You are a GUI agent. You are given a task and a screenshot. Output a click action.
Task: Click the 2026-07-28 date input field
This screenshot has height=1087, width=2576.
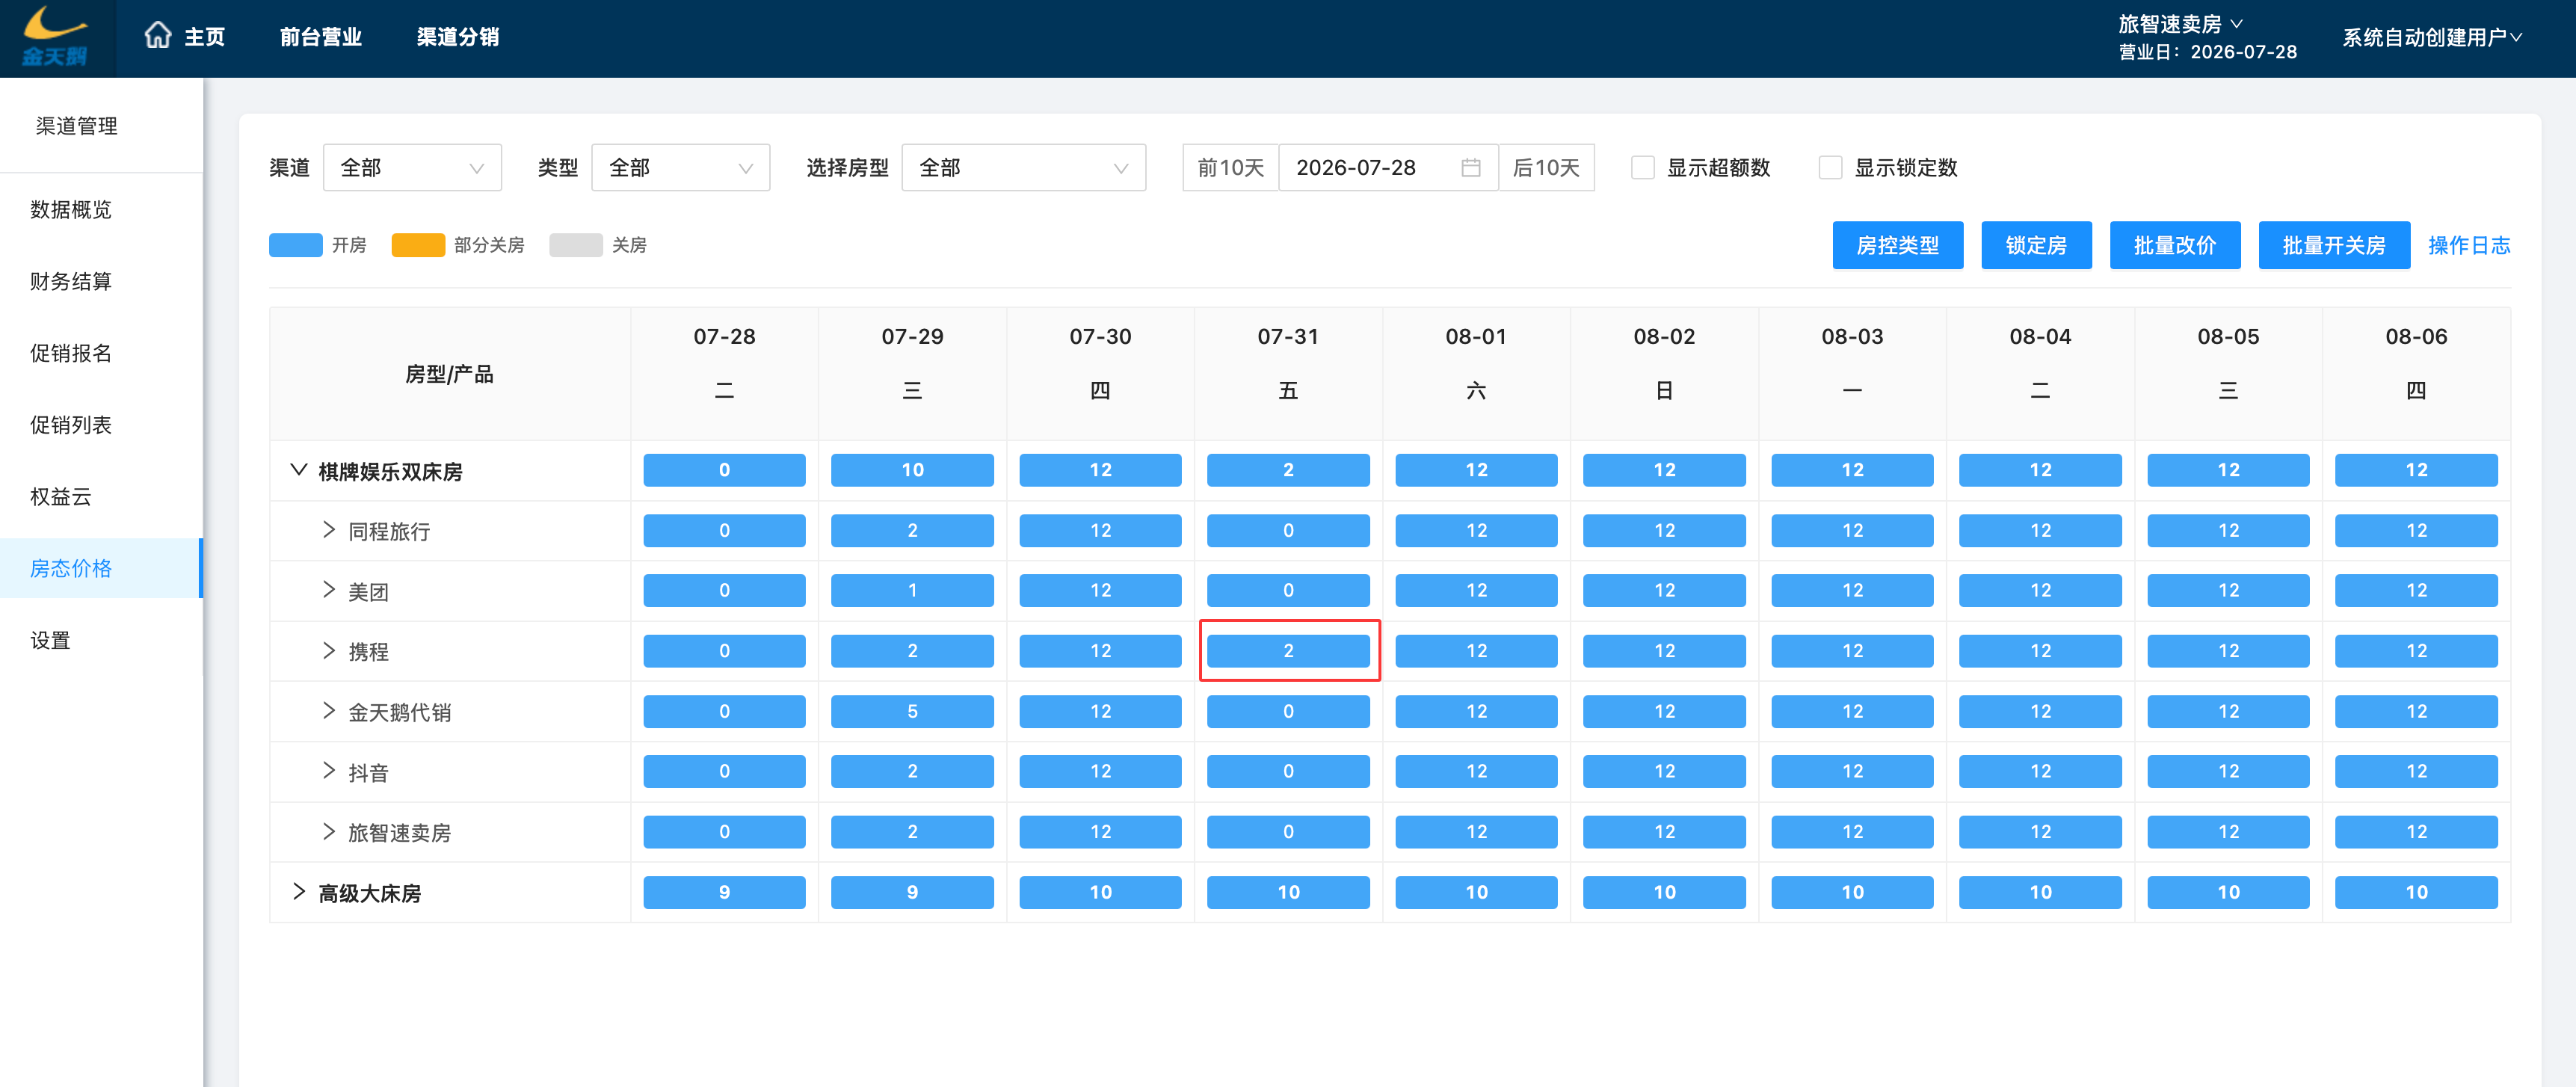tap(1388, 167)
